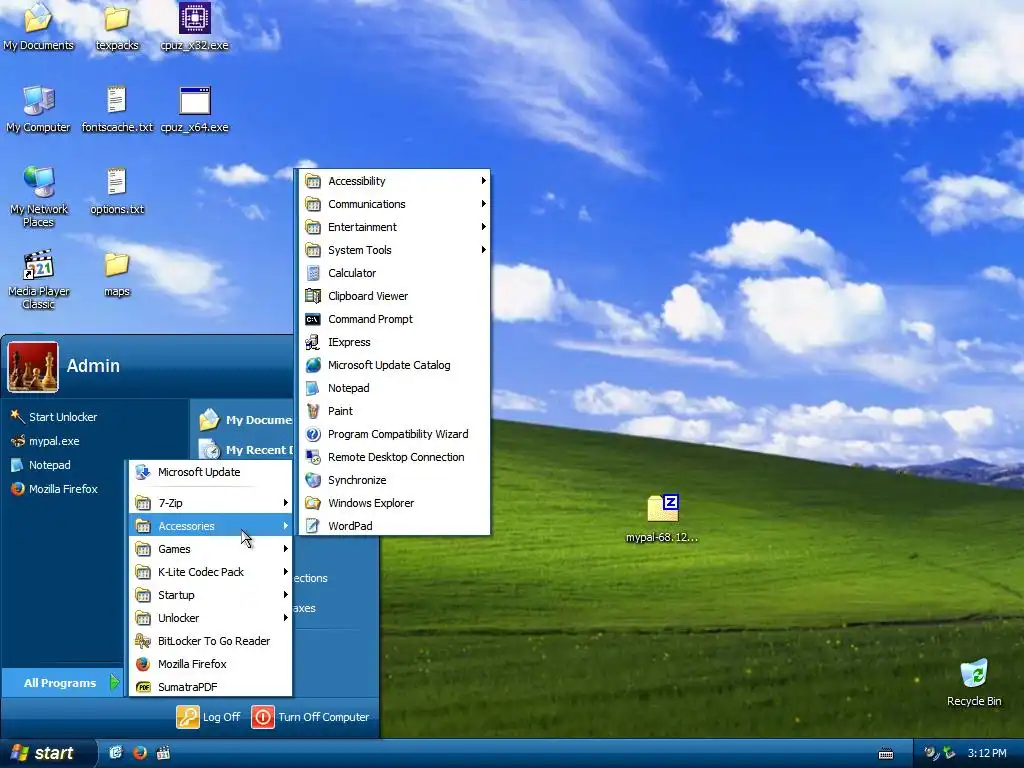Open My Documents in Start menu right pane
Image resolution: width=1024 pixels, height=768 pixels.
pyautogui.click(x=246, y=420)
